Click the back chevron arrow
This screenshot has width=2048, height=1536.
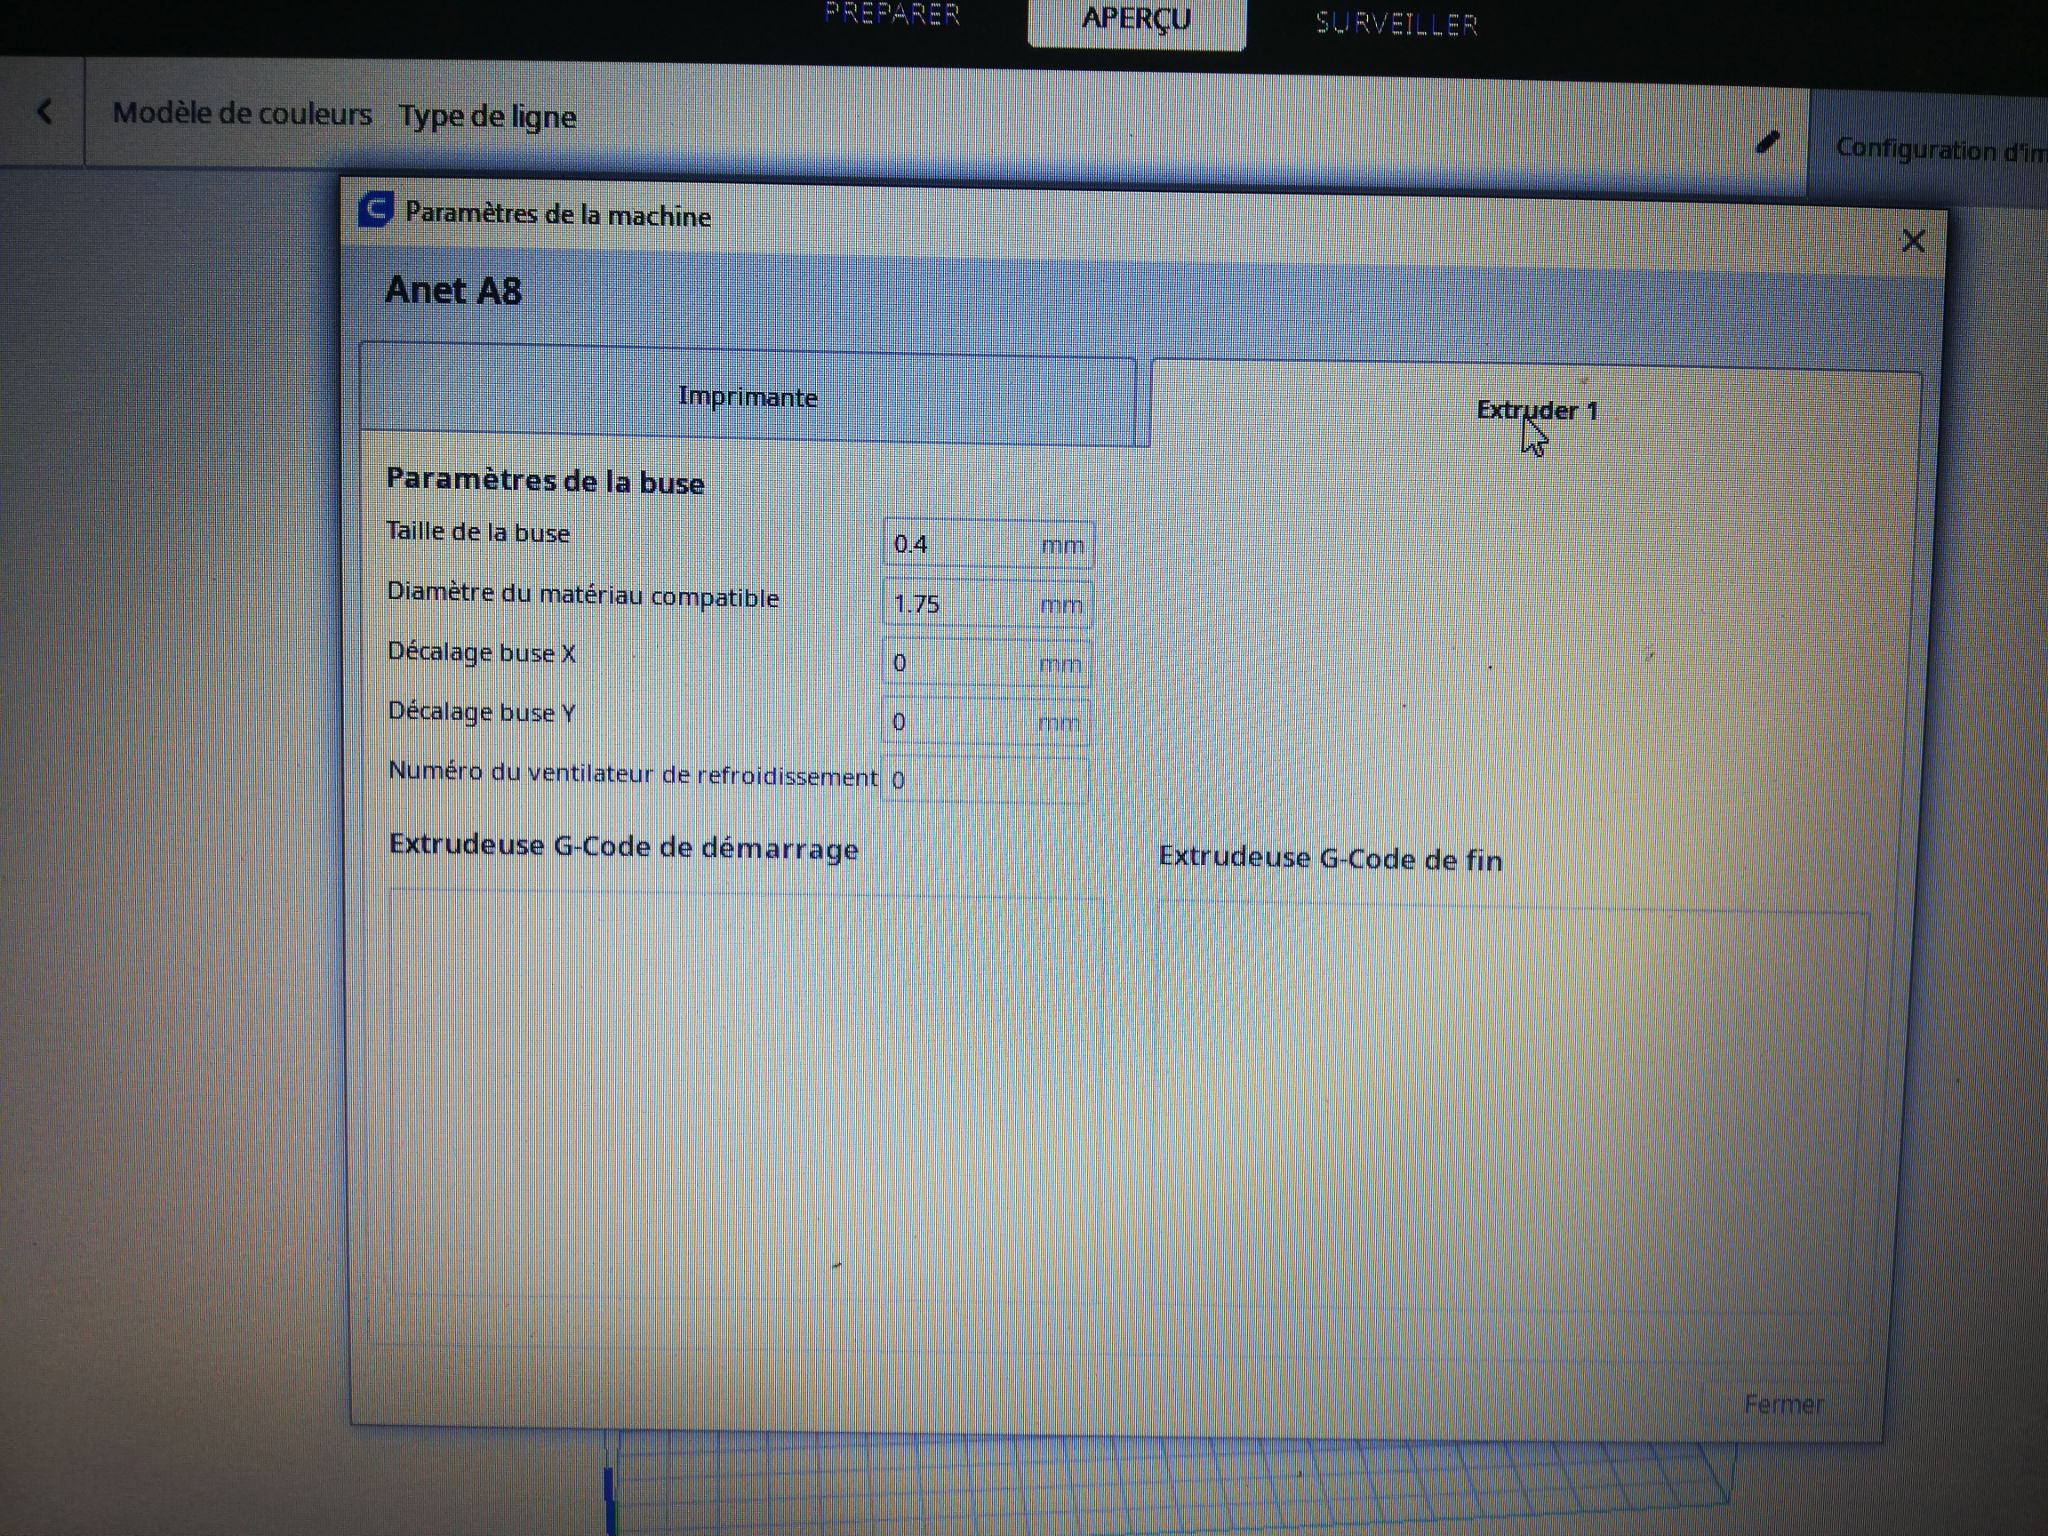point(44,111)
